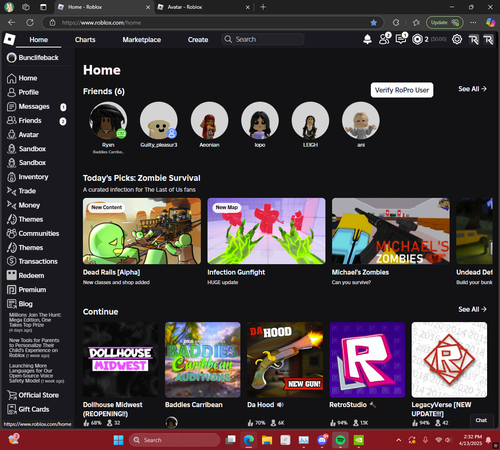Open friend Aeonian's avatar
500x450 pixels.
pyautogui.click(x=209, y=120)
